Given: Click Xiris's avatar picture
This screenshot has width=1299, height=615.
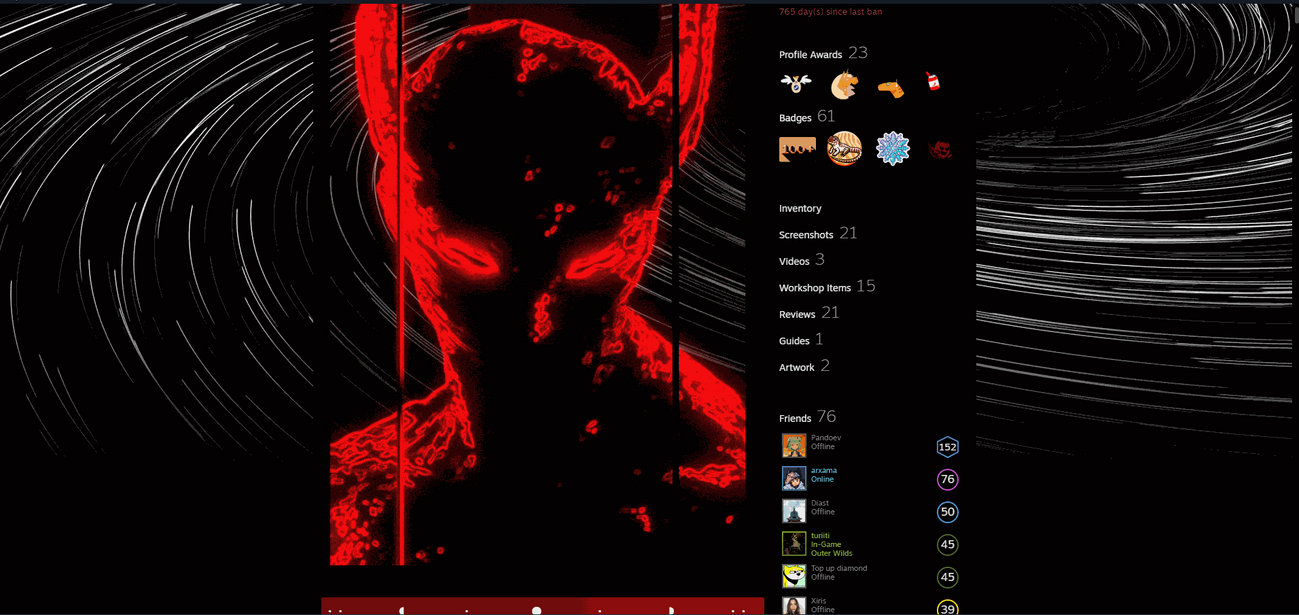Looking at the screenshot, I should click(794, 606).
